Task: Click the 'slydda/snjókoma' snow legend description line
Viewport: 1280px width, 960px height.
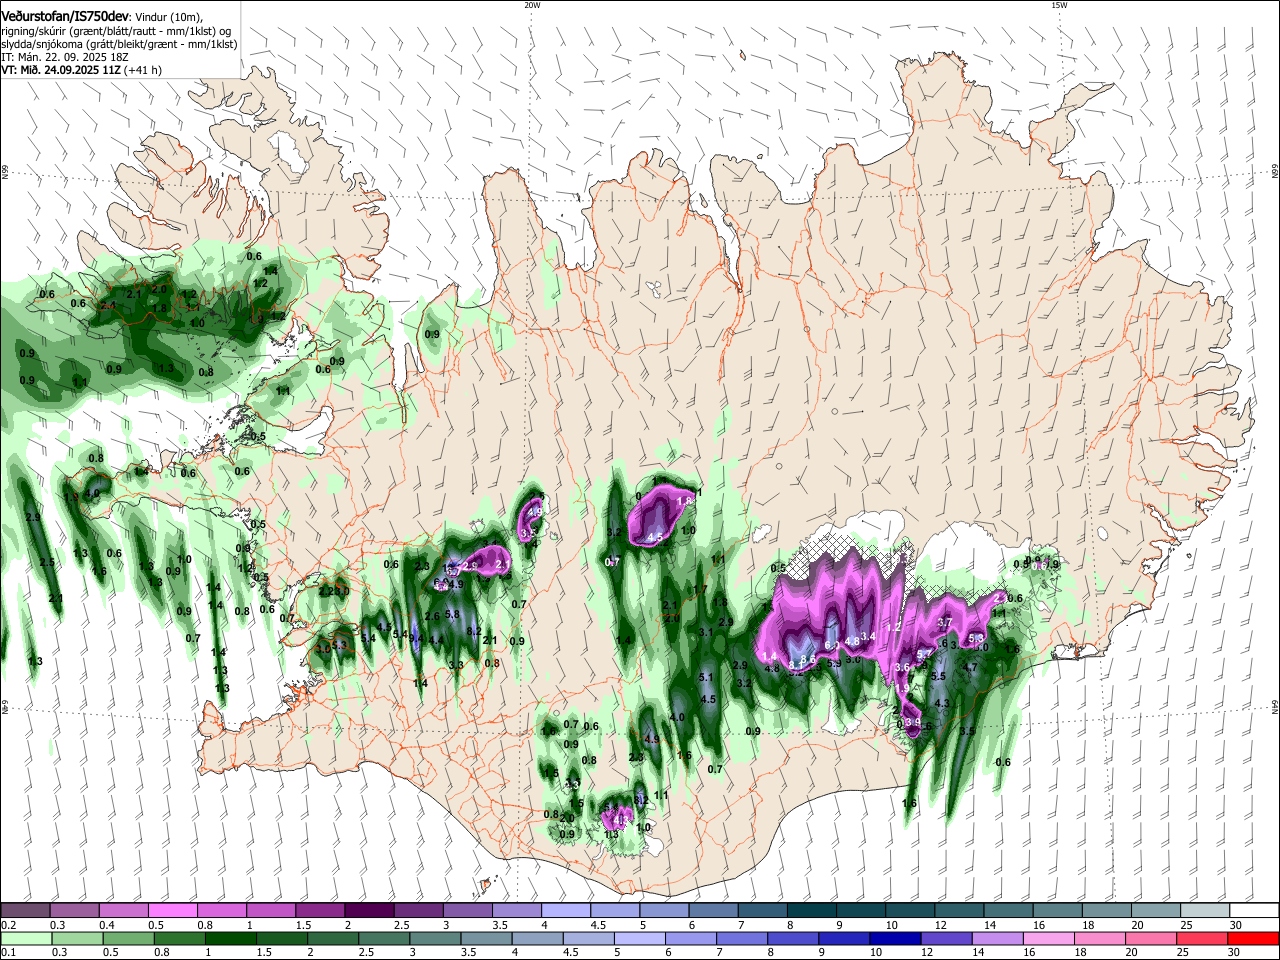Action: point(119,44)
